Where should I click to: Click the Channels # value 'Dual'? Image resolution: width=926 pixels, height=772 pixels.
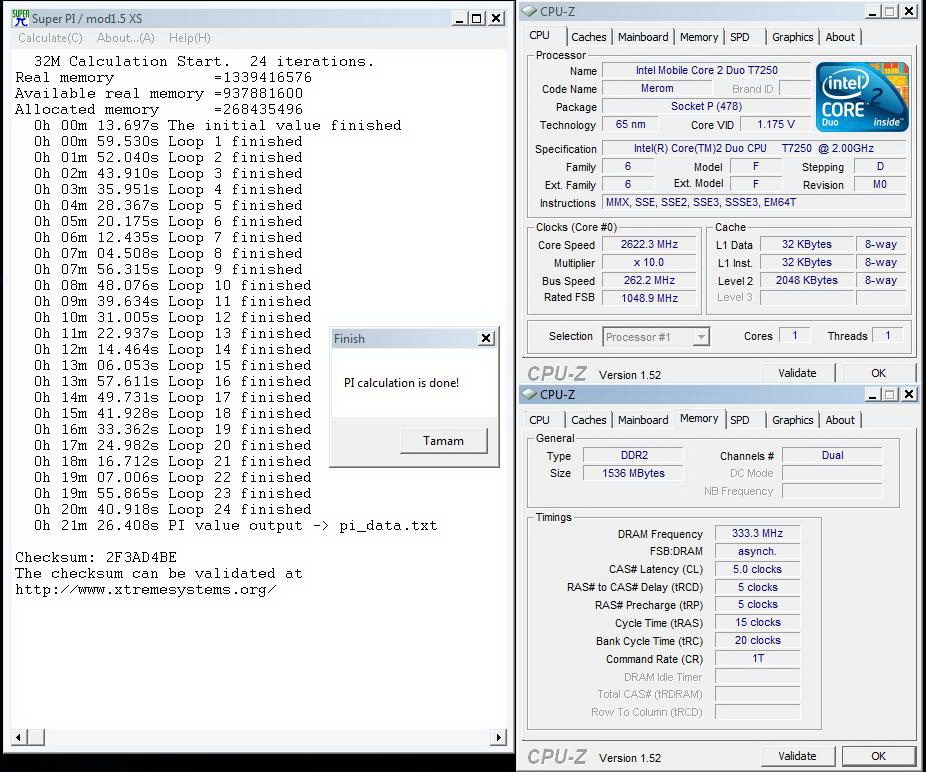832,455
